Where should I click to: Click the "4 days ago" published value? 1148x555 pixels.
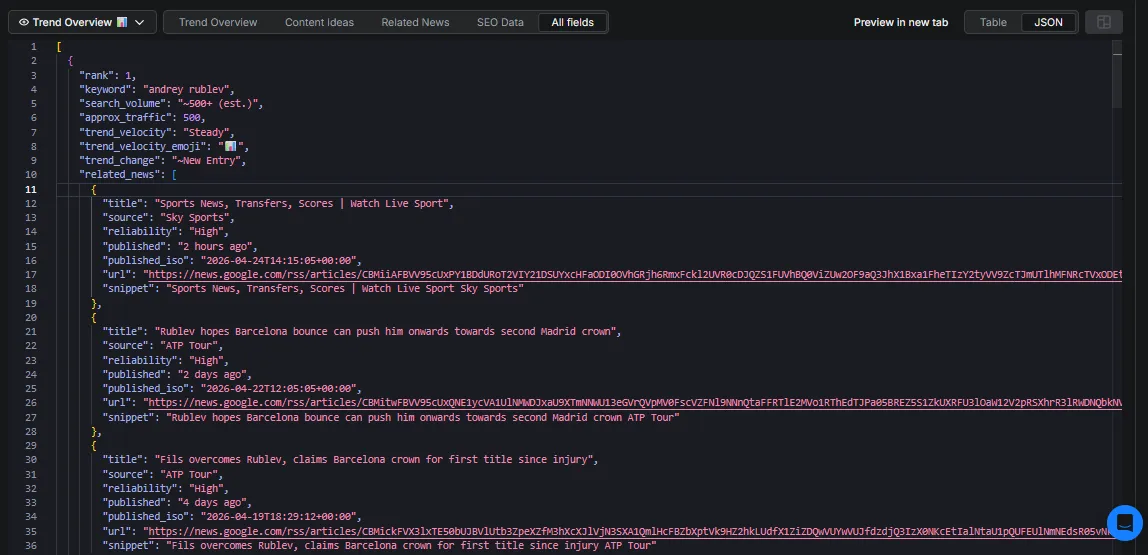tap(214, 502)
